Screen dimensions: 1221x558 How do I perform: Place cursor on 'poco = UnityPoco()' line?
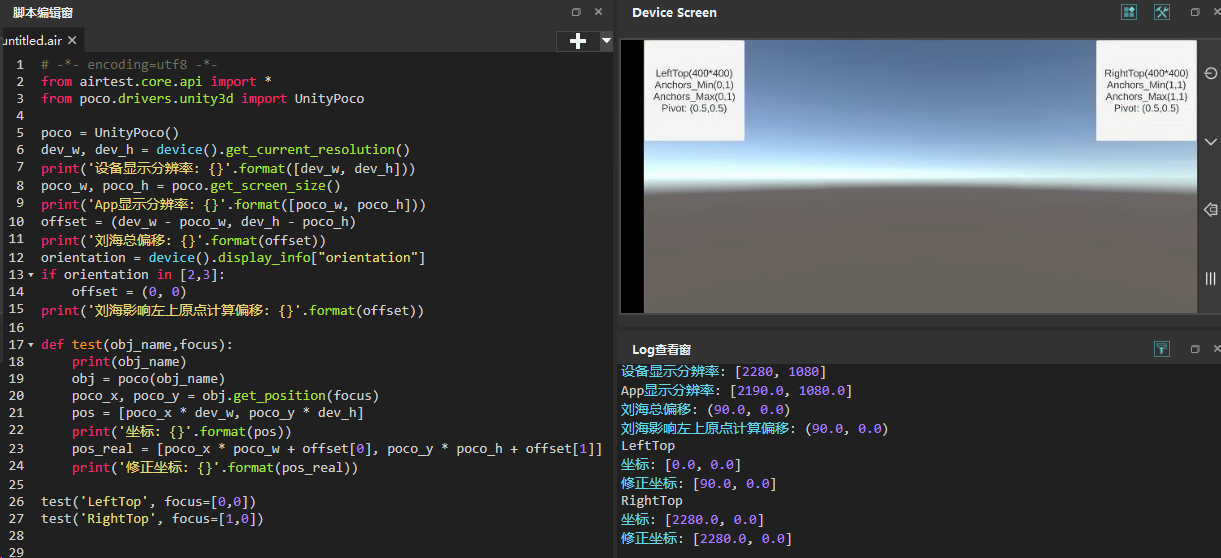point(110,133)
